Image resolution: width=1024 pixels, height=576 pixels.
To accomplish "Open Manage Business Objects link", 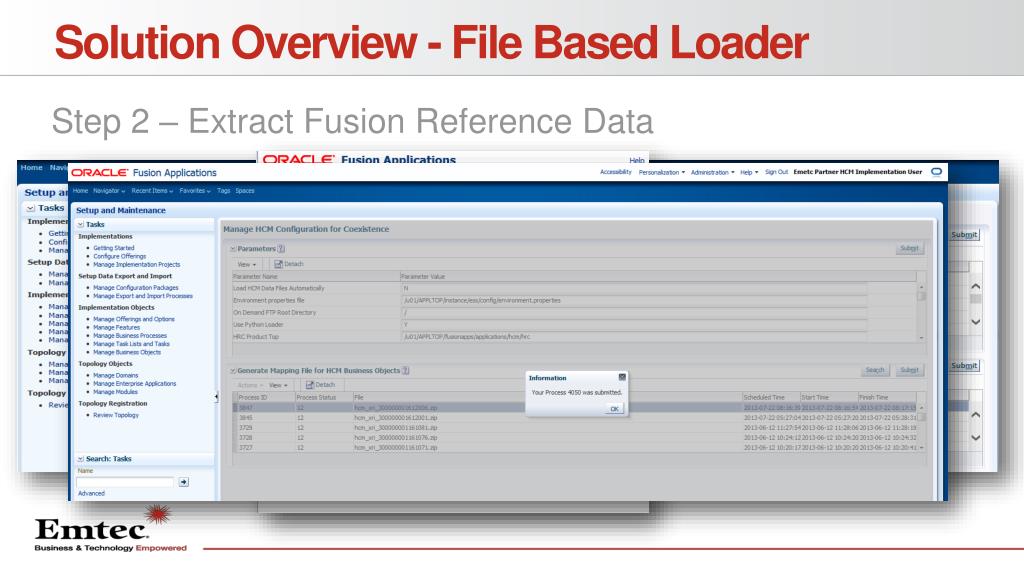I will (x=127, y=352).
